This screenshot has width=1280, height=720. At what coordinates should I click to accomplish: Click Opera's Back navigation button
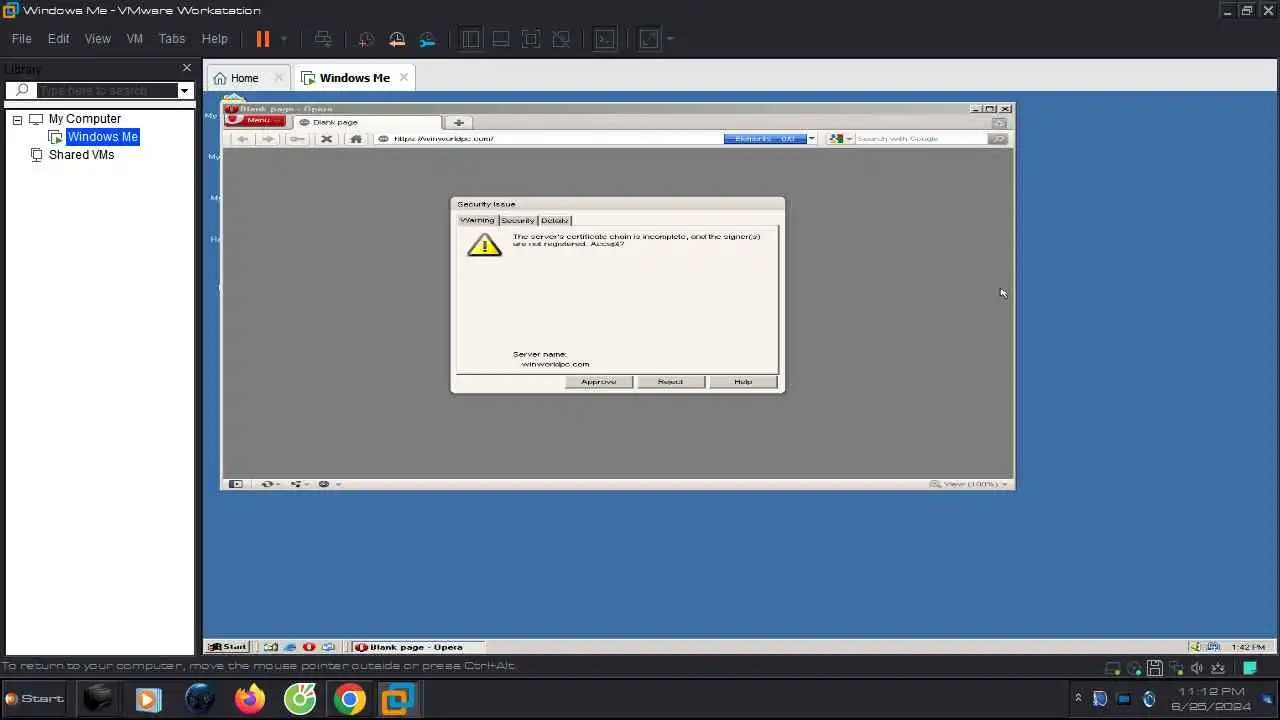[x=242, y=139]
